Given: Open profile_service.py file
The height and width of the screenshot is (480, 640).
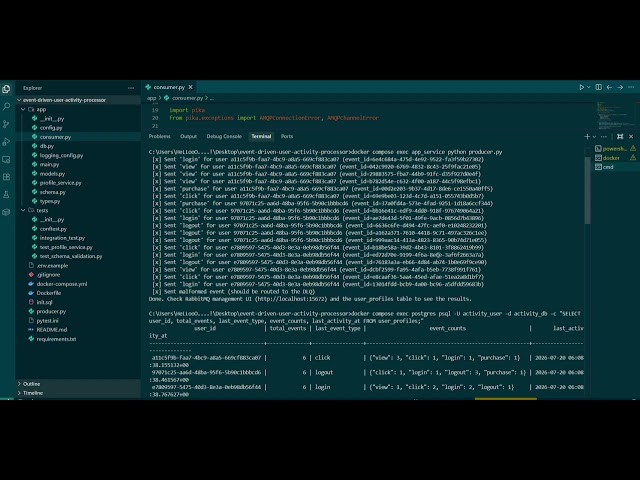Looking at the screenshot, I should pos(60,183).
